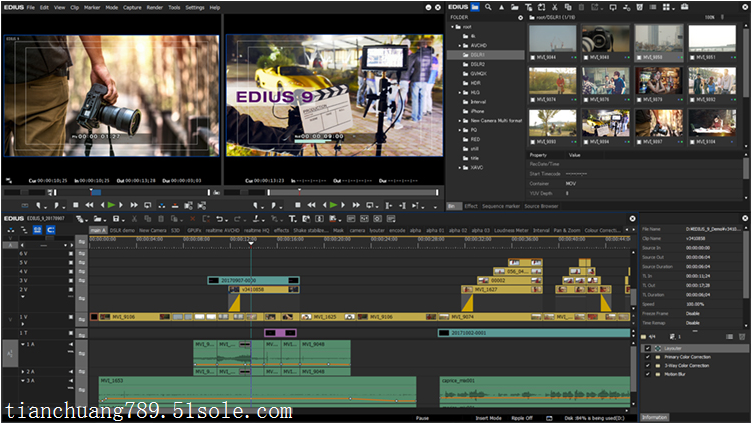The image size is (752, 423).
Task: Click Fast Forward in the player monitor
Action: click(x=134, y=205)
